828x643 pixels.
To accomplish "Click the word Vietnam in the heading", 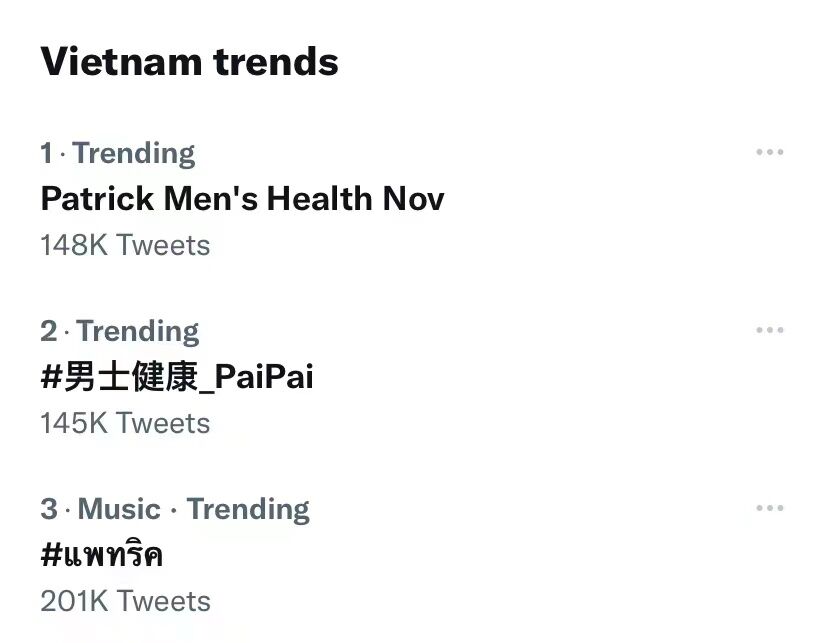I will pyautogui.click(x=122, y=61).
